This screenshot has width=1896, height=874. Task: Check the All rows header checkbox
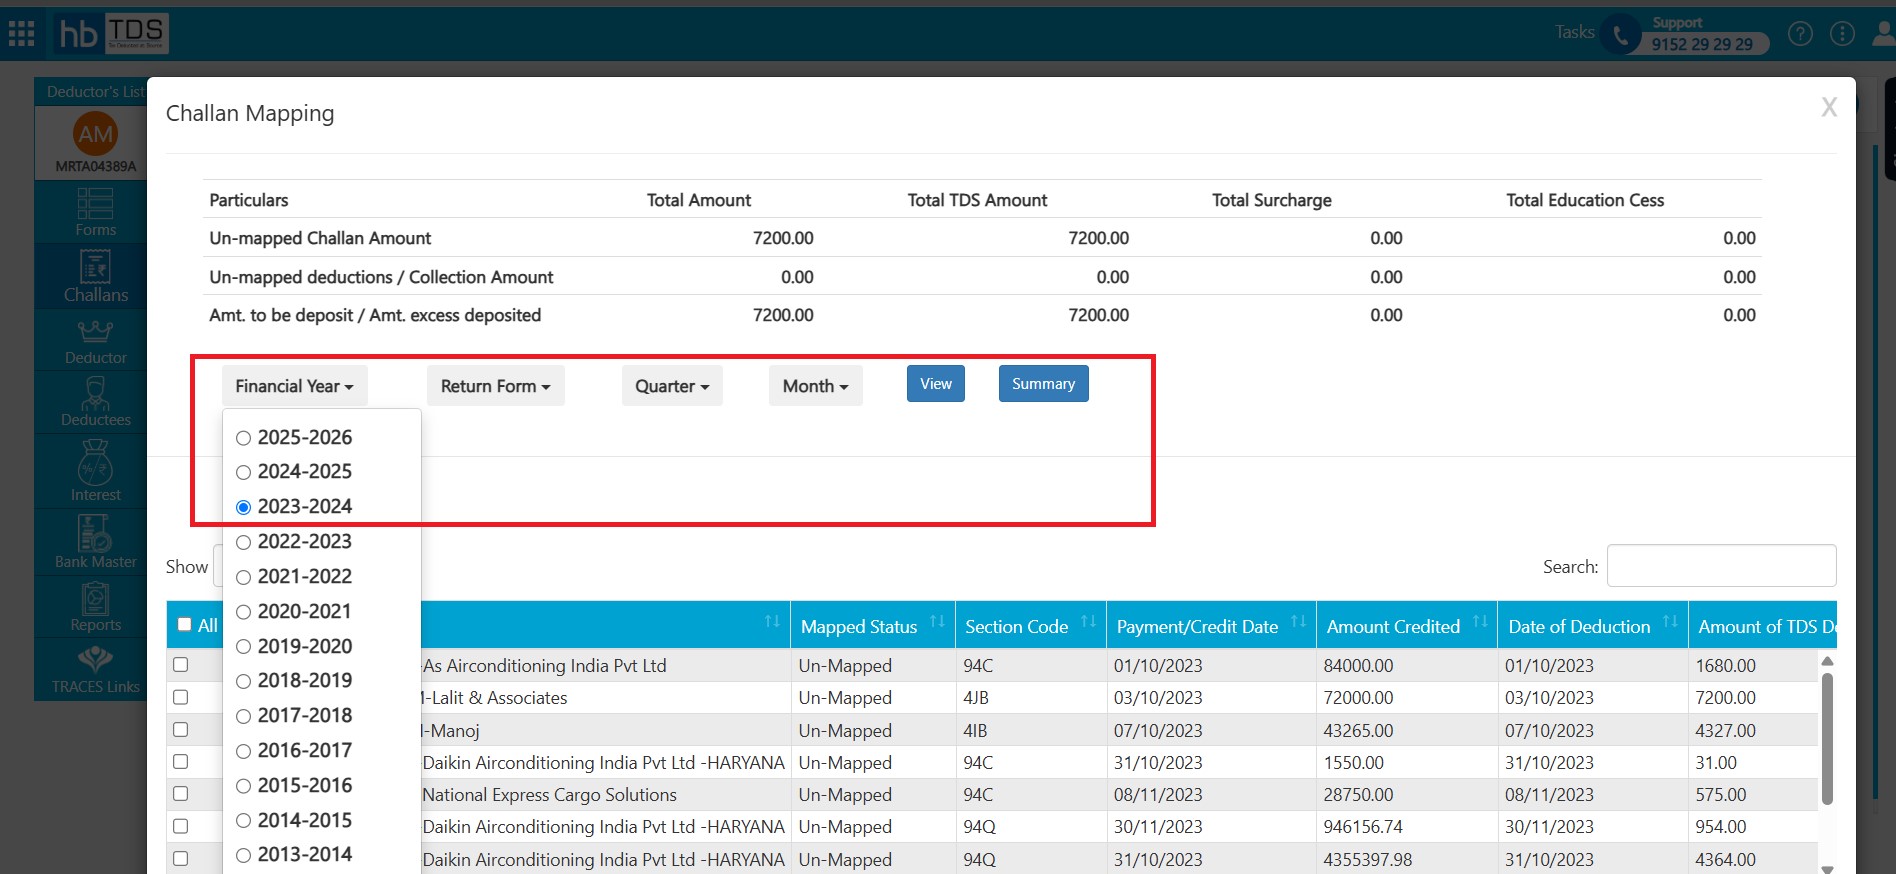(x=184, y=625)
